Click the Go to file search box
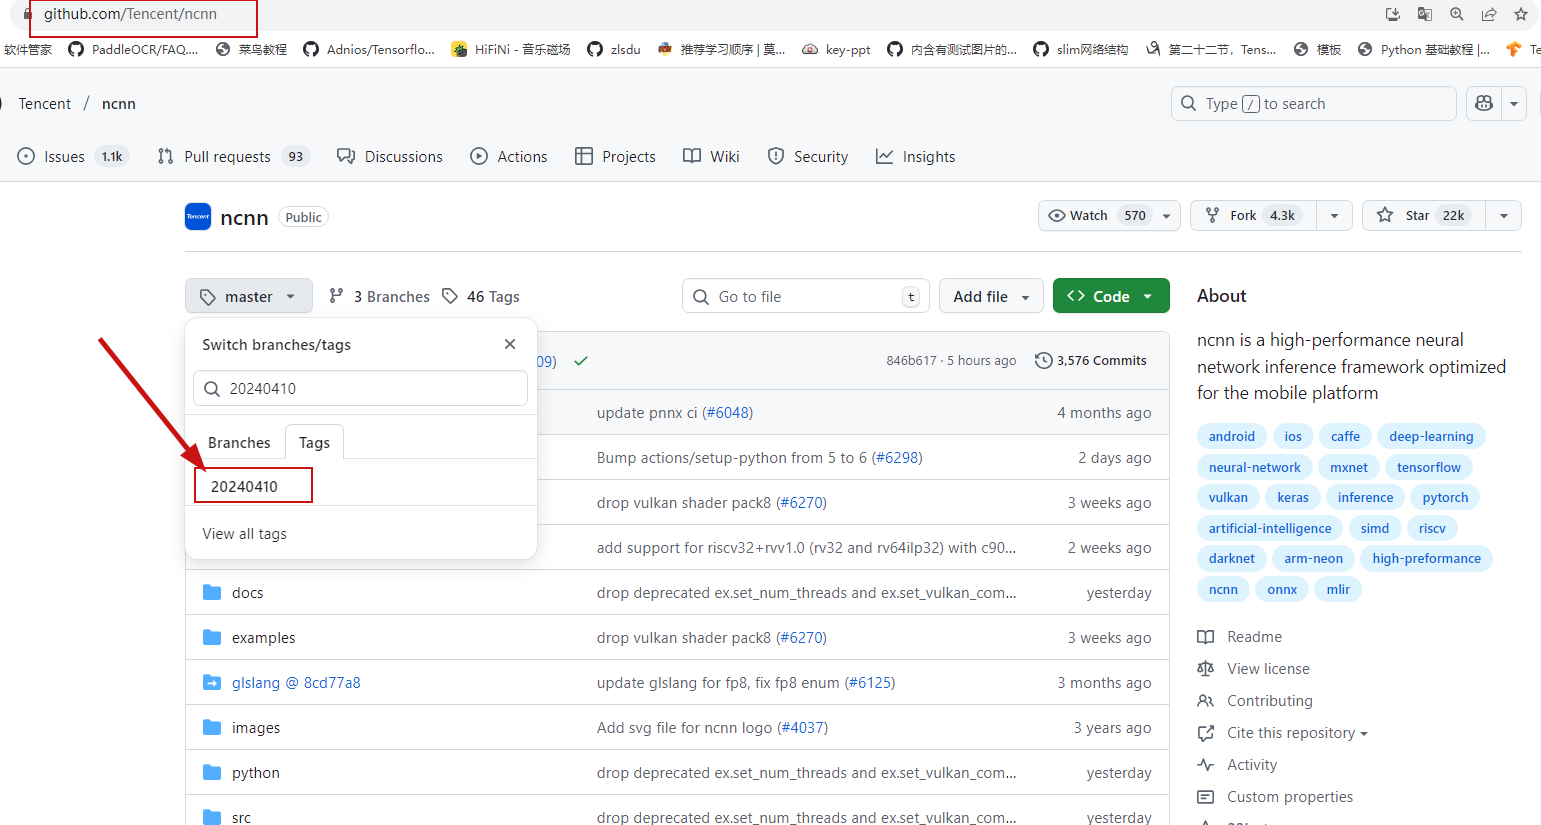This screenshot has height=825, width=1541. pyautogui.click(x=806, y=296)
